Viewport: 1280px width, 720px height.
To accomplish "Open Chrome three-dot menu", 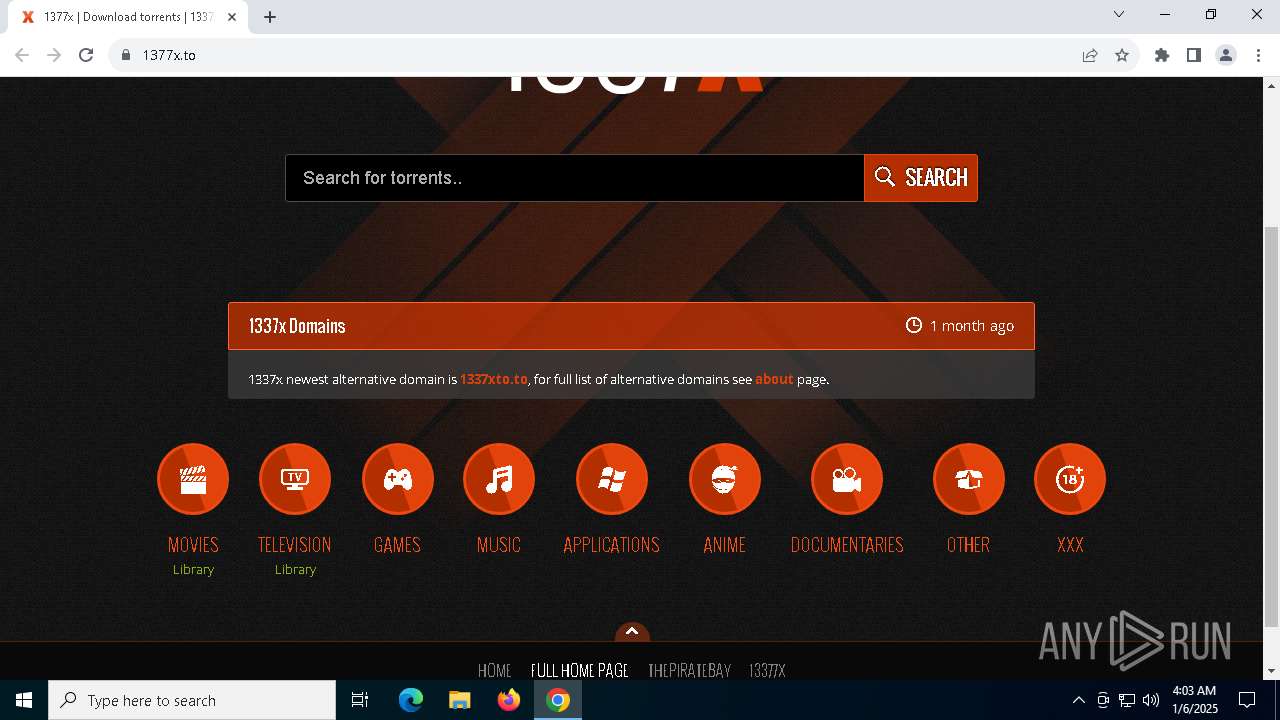I will (1258, 55).
